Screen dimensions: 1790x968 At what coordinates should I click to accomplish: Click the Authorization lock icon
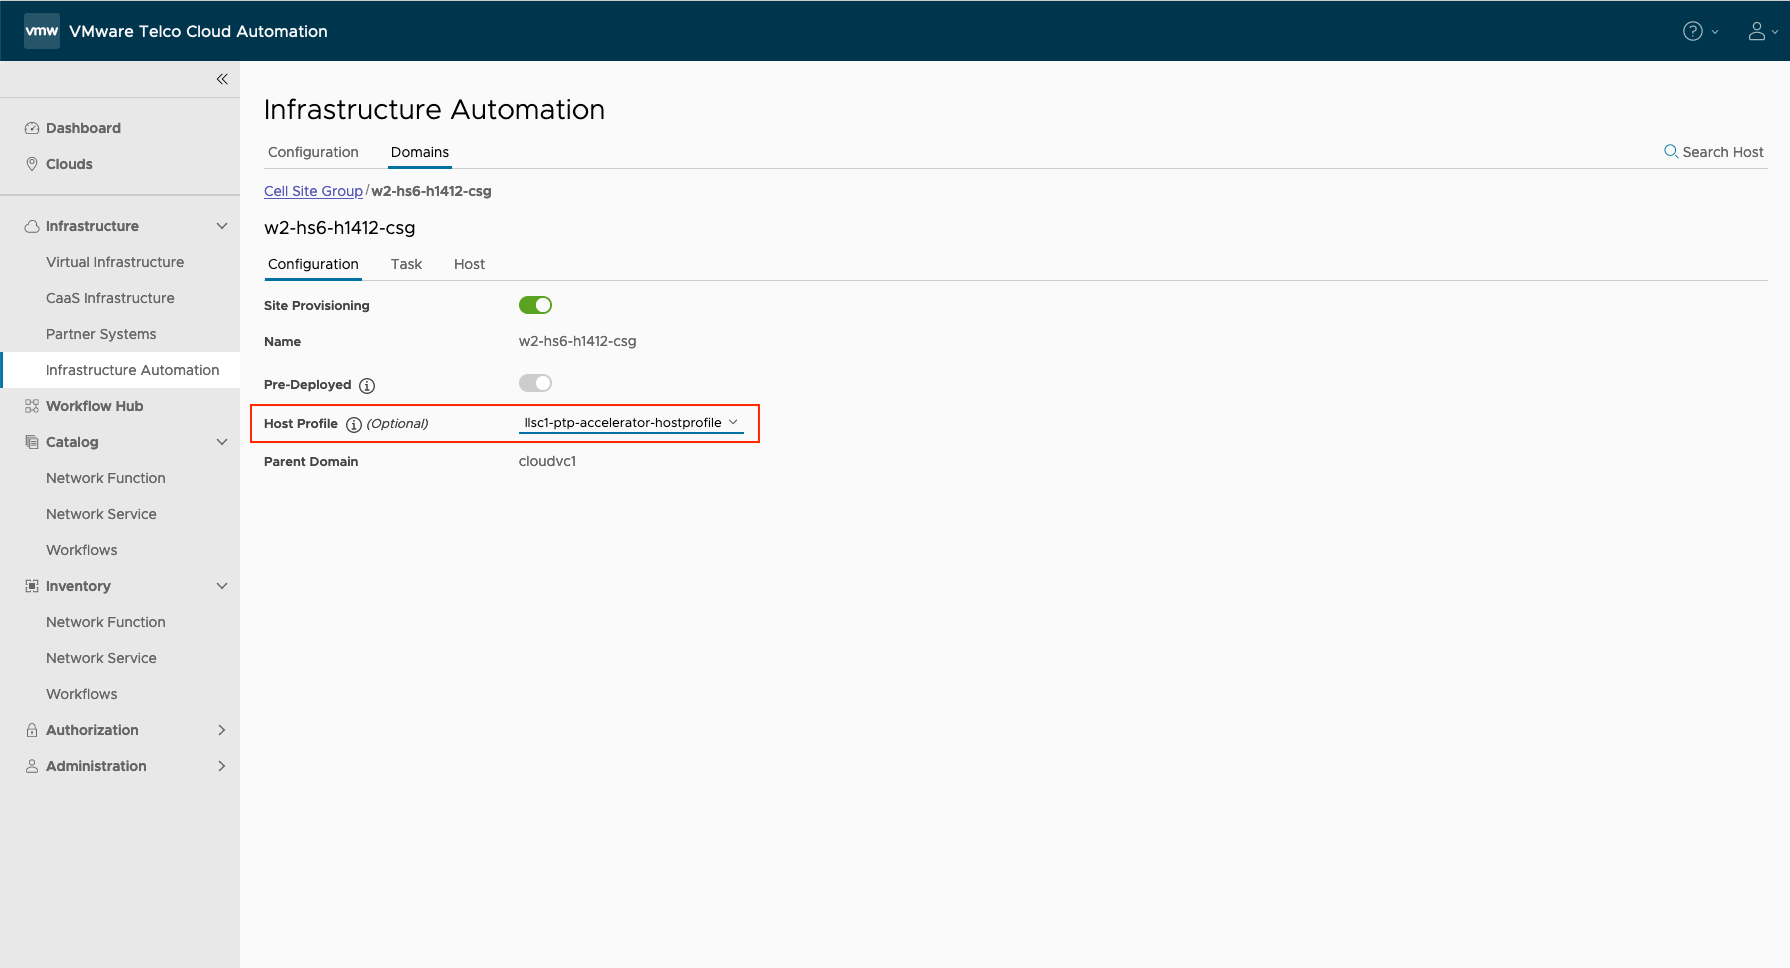click(x=32, y=730)
